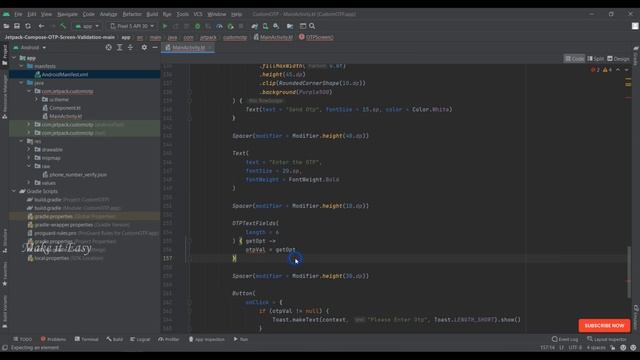Open the Logcat tool window
The width and height of the screenshot is (640, 360).
(x=140, y=339)
